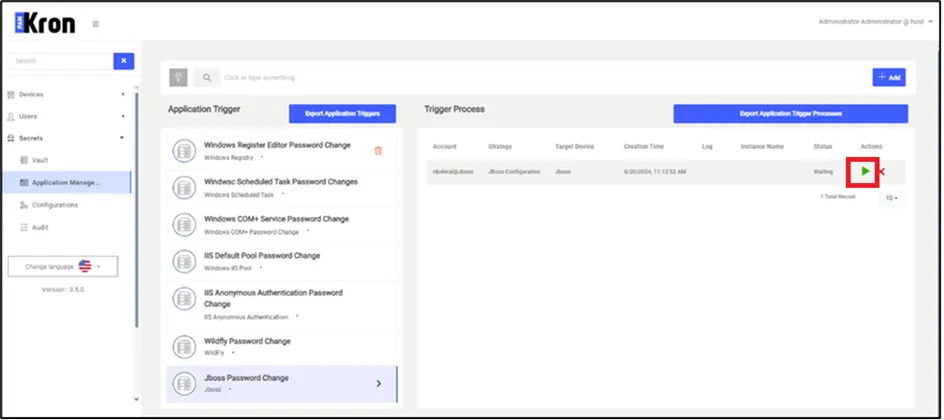Click the Users sidebar icon

coord(10,116)
